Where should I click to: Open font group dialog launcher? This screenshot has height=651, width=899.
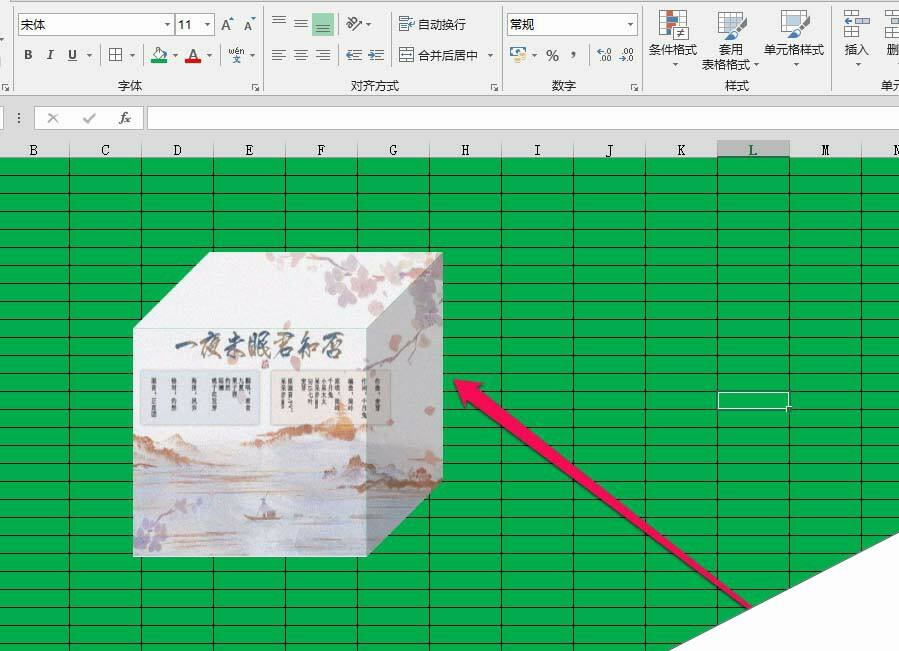(x=255, y=88)
